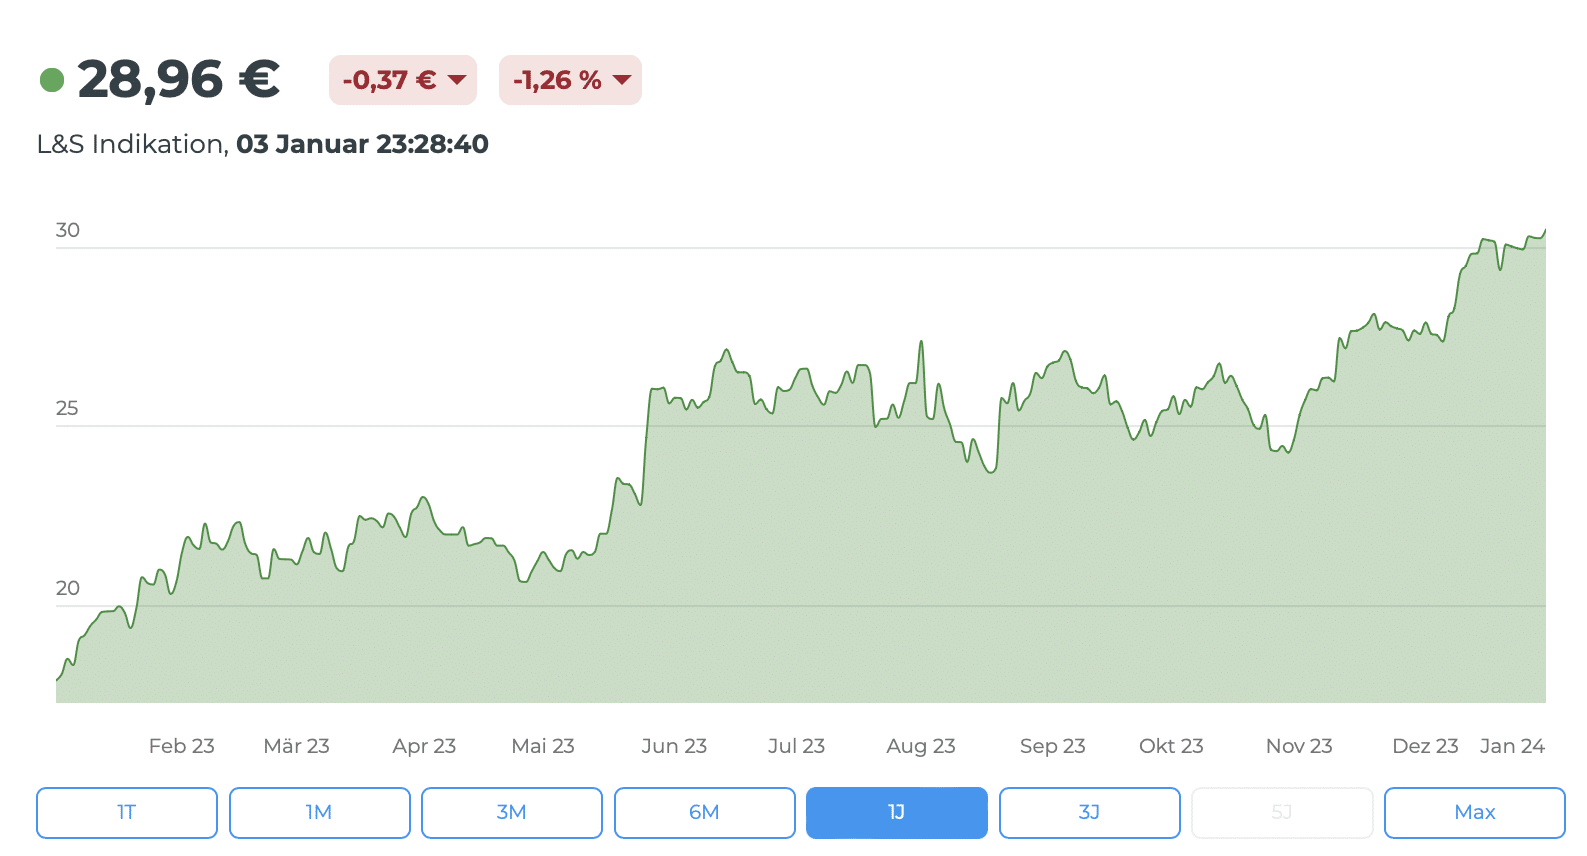Click the 30 y-axis label
The height and width of the screenshot is (856, 1587).
(68, 230)
